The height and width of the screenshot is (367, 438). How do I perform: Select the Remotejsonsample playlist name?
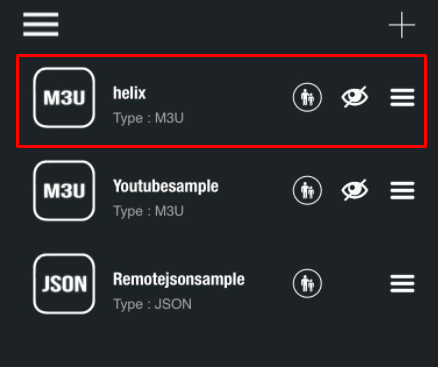179,279
